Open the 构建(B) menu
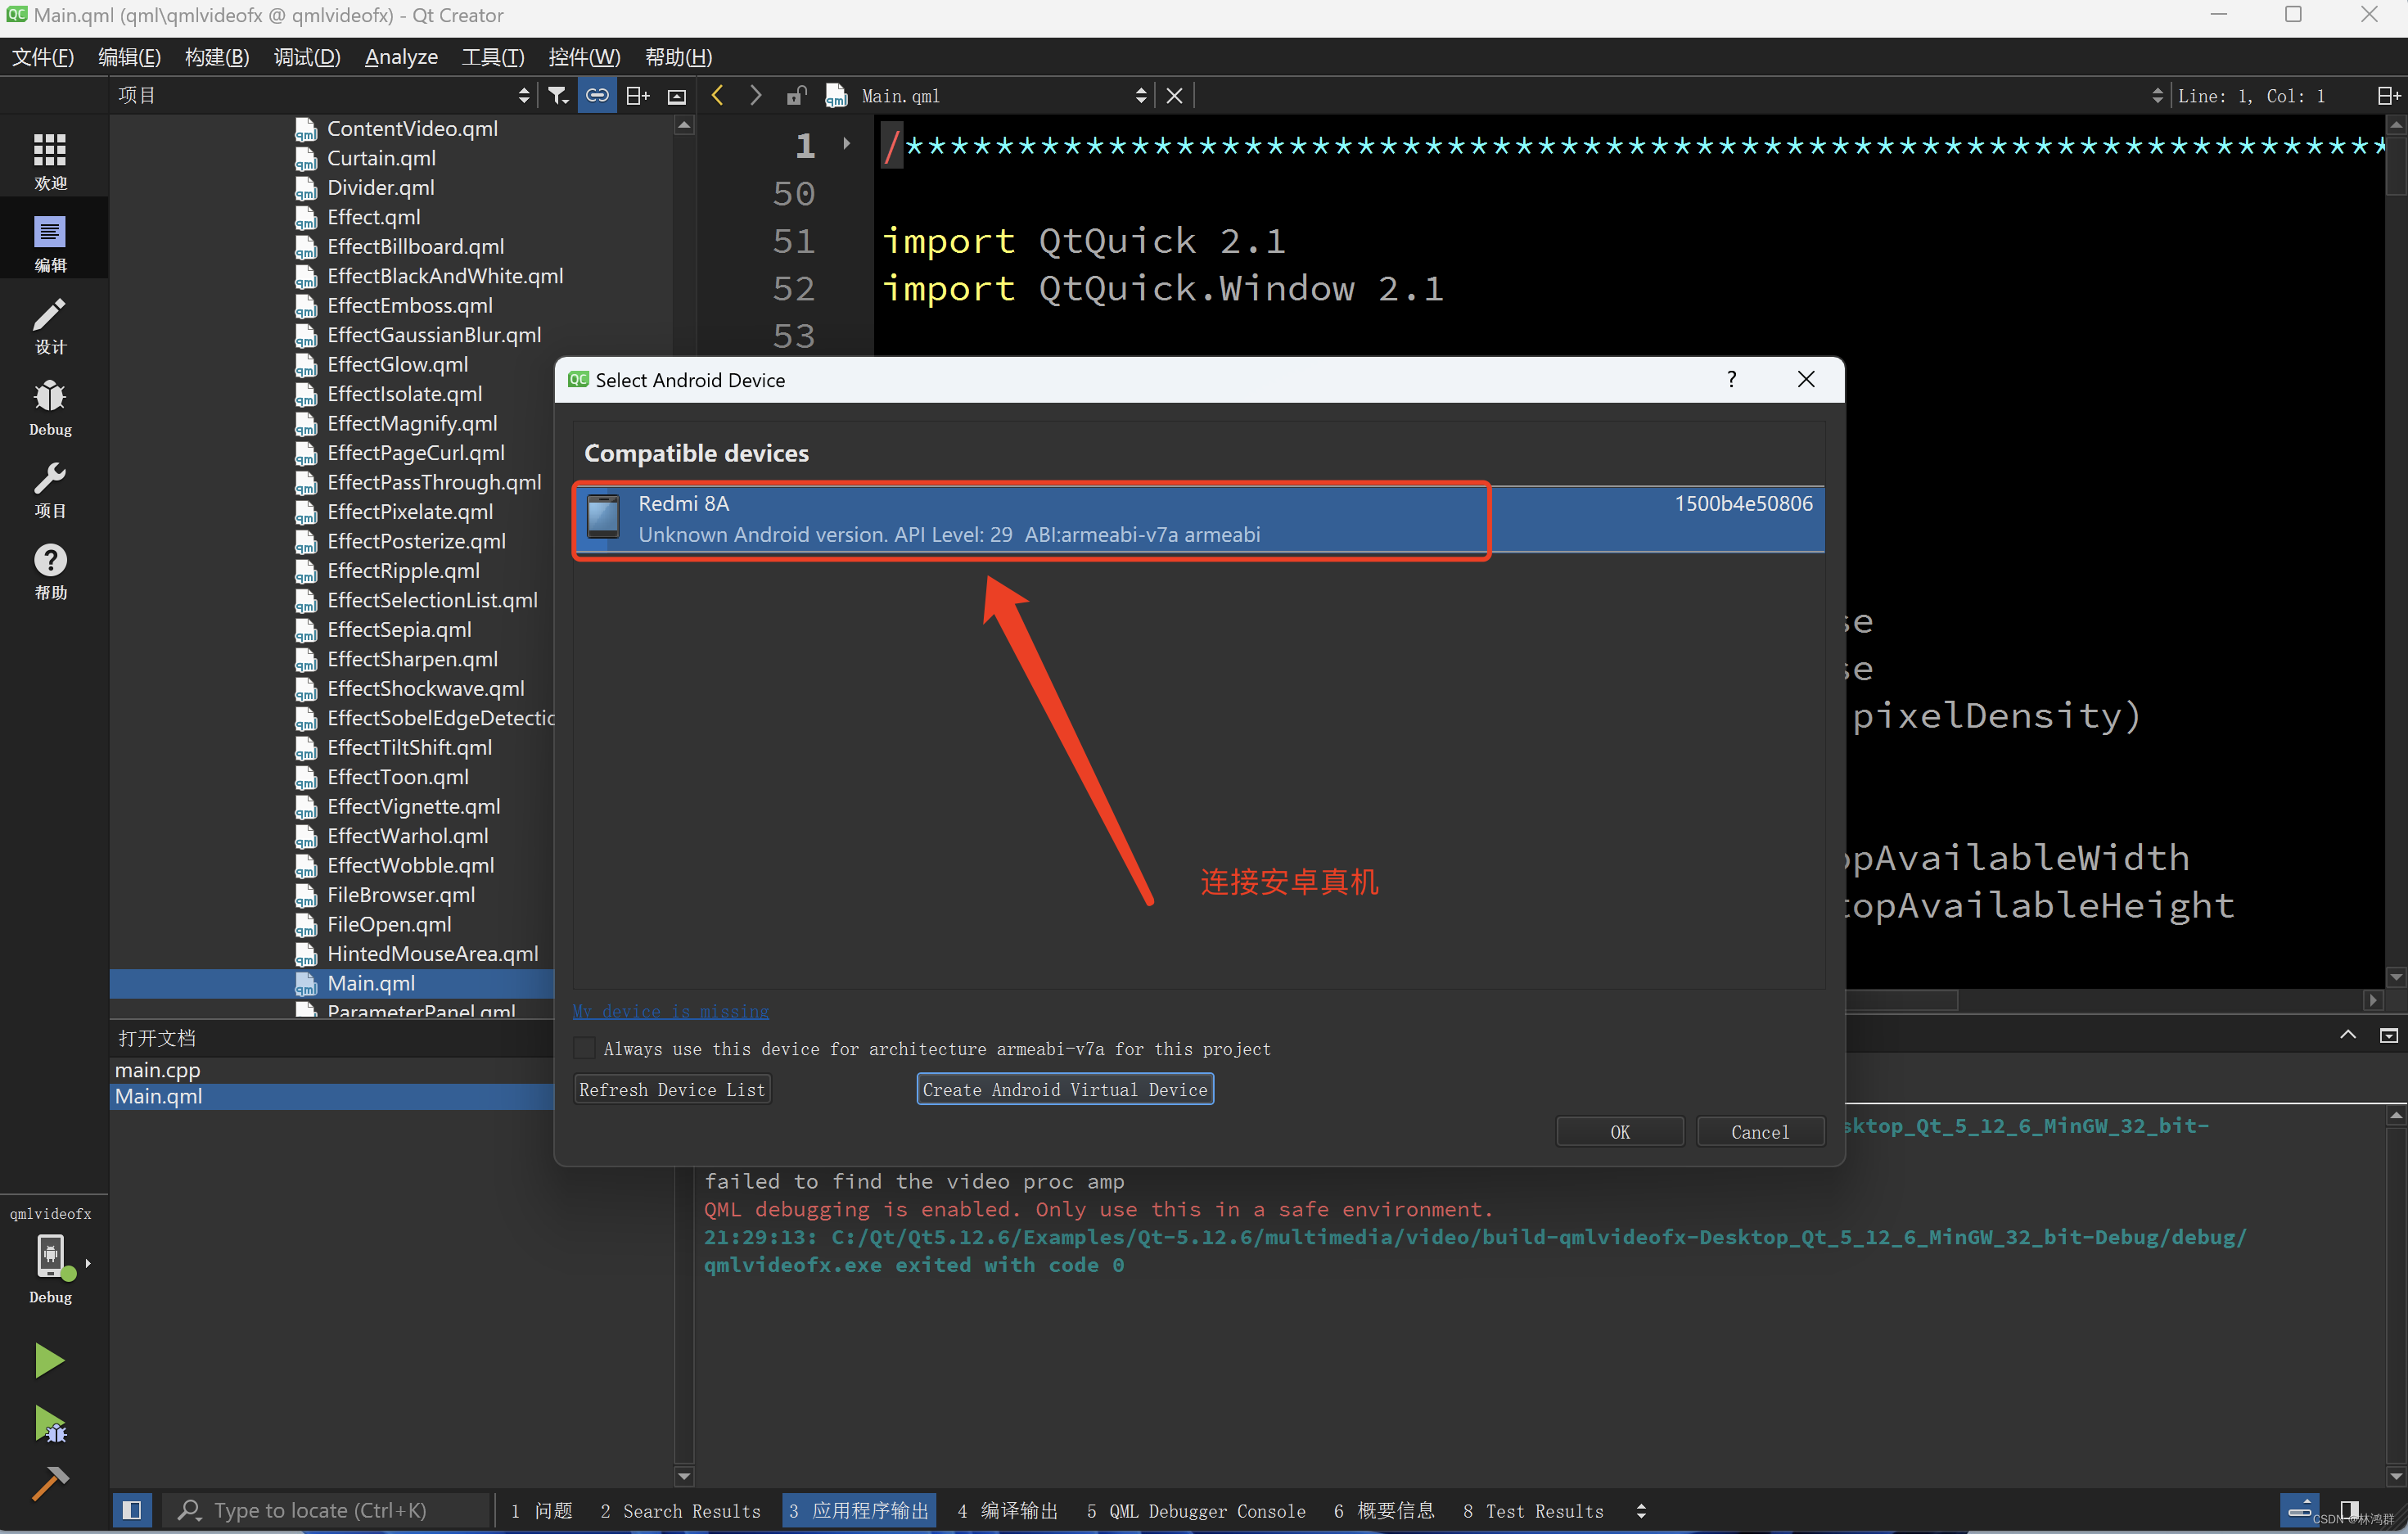 click(217, 57)
